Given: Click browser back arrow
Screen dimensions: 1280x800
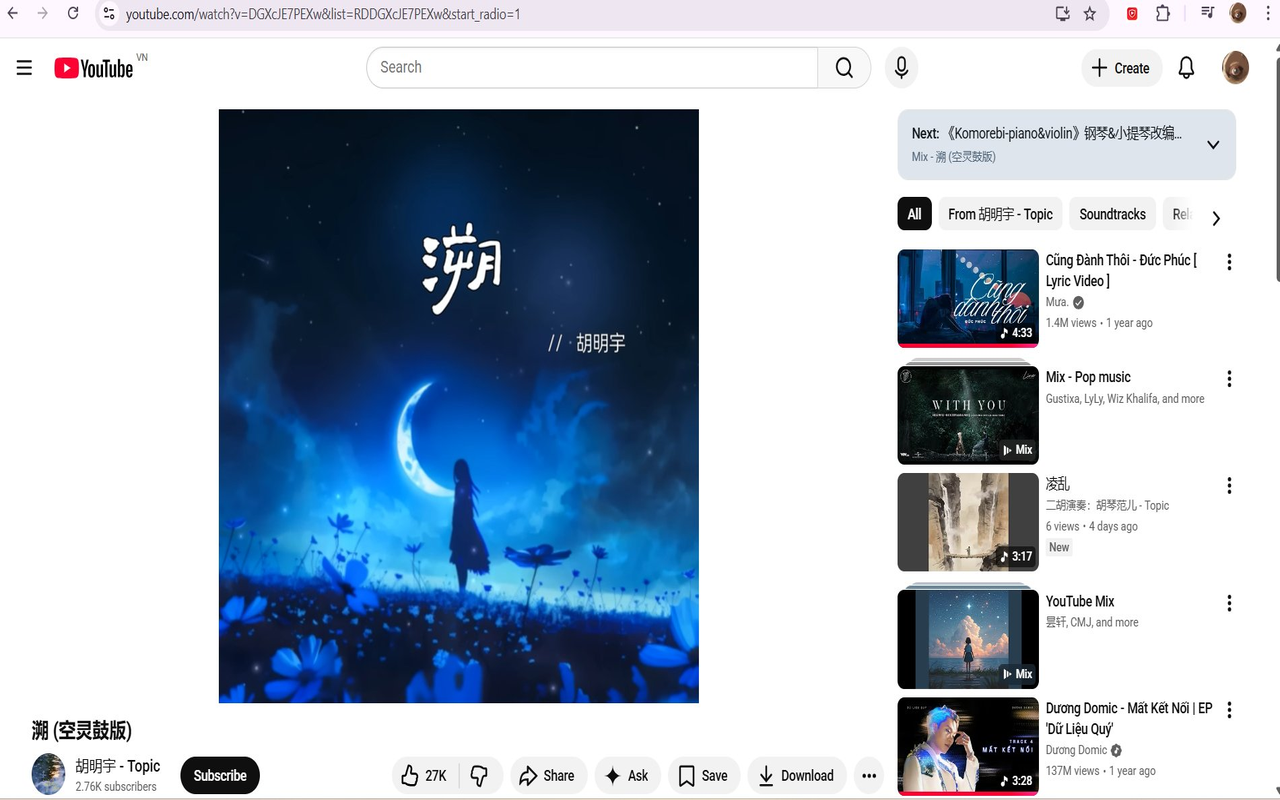Looking at the screenshot, I should coord(13,14).
